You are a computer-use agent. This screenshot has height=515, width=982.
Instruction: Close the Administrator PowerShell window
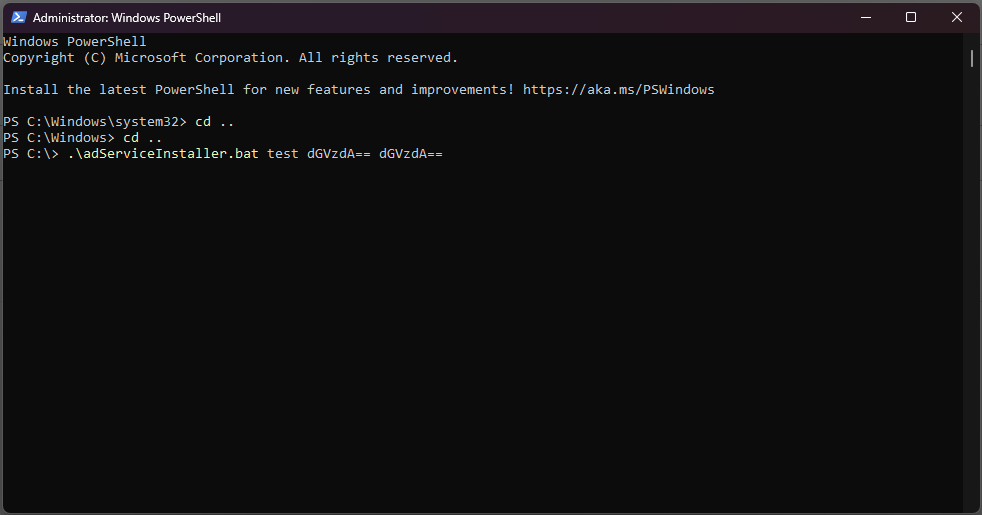[x=957, y=17]
